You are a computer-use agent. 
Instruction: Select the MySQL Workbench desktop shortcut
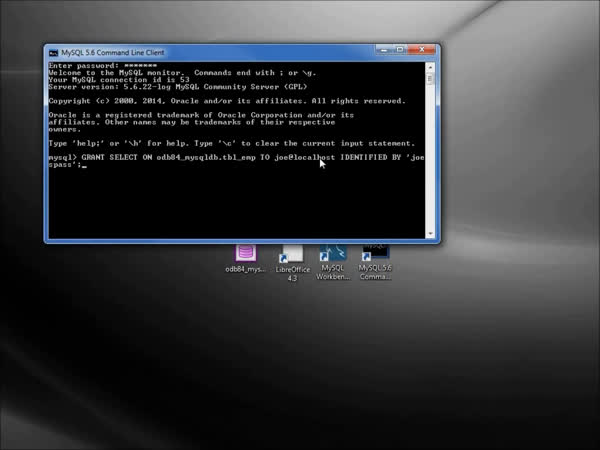coord(333,262)
